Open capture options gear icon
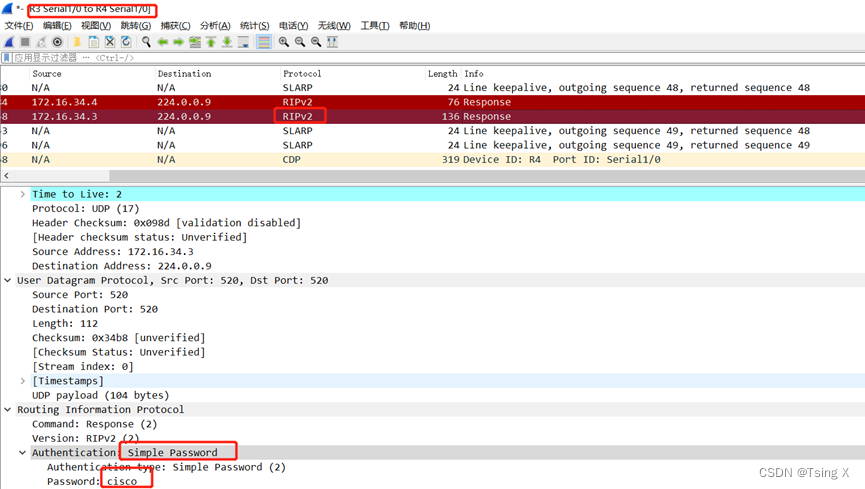The image size is (865, 489). 57,42
